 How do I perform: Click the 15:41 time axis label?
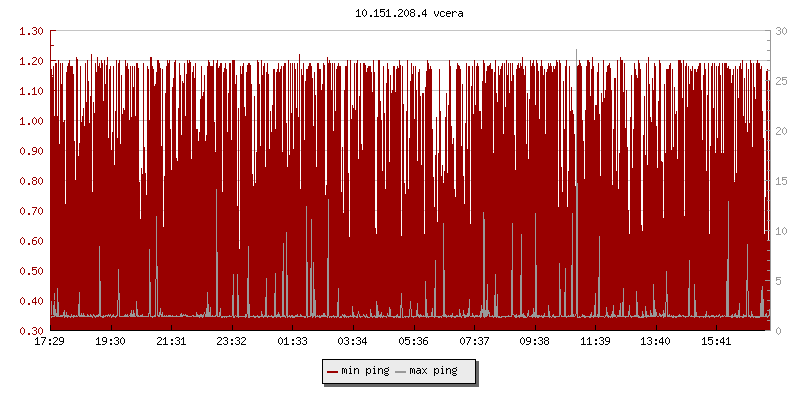(x=716, y=342)
